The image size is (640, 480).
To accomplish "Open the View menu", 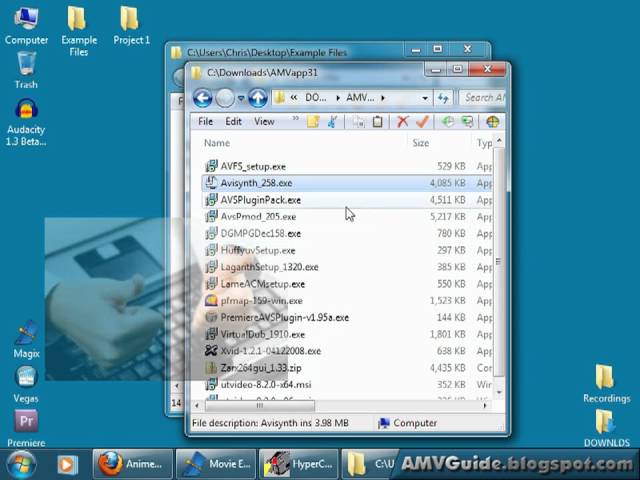I will (x=264, y=122).
